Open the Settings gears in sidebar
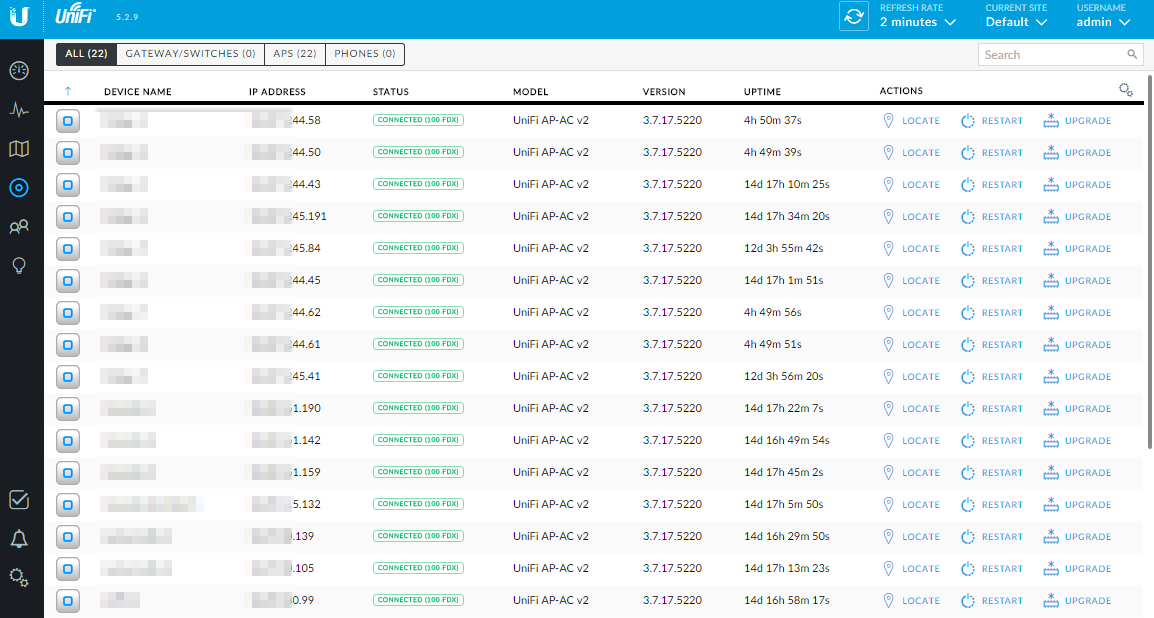The height and width of the screenshot is (618, 1154). 19,577
